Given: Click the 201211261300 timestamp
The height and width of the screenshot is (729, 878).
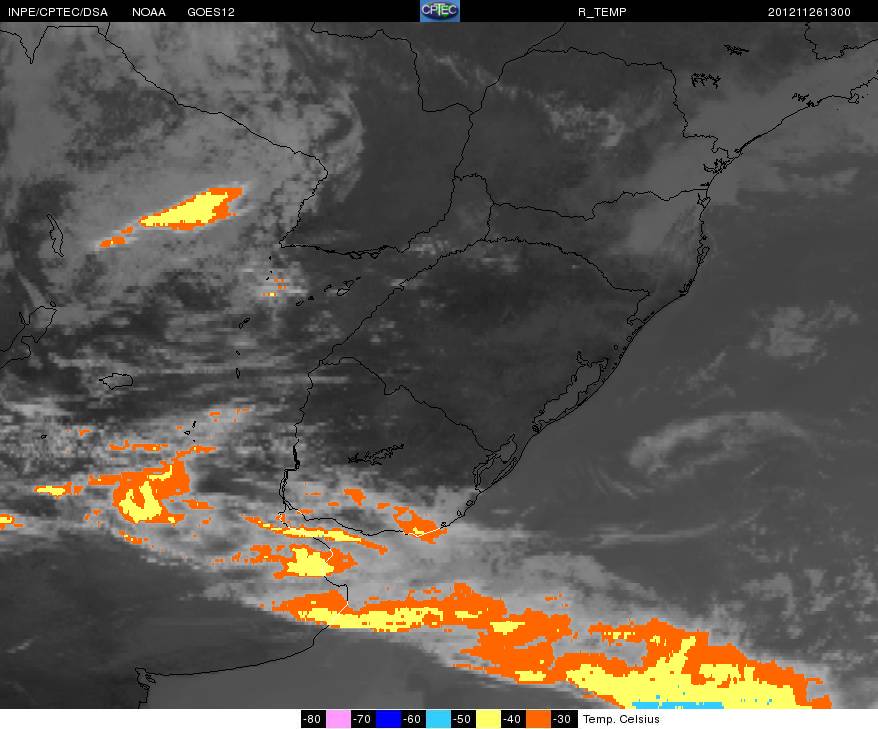Looking at the screenshot, I should pyautogui.click(x=809, y=12).
